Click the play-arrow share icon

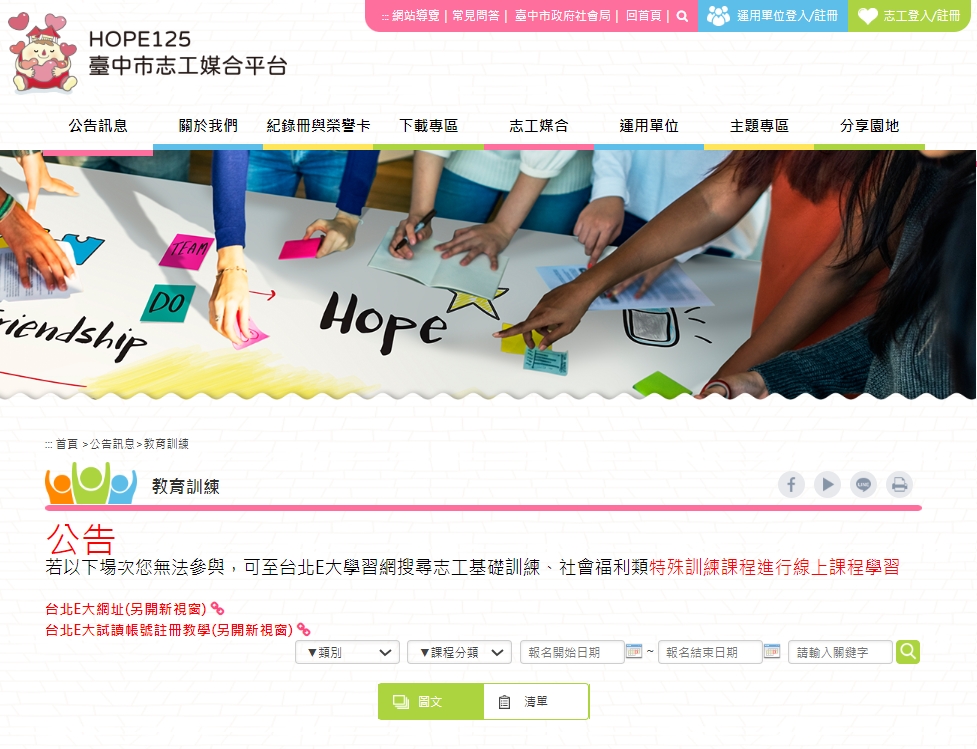[x=827, y=485]
